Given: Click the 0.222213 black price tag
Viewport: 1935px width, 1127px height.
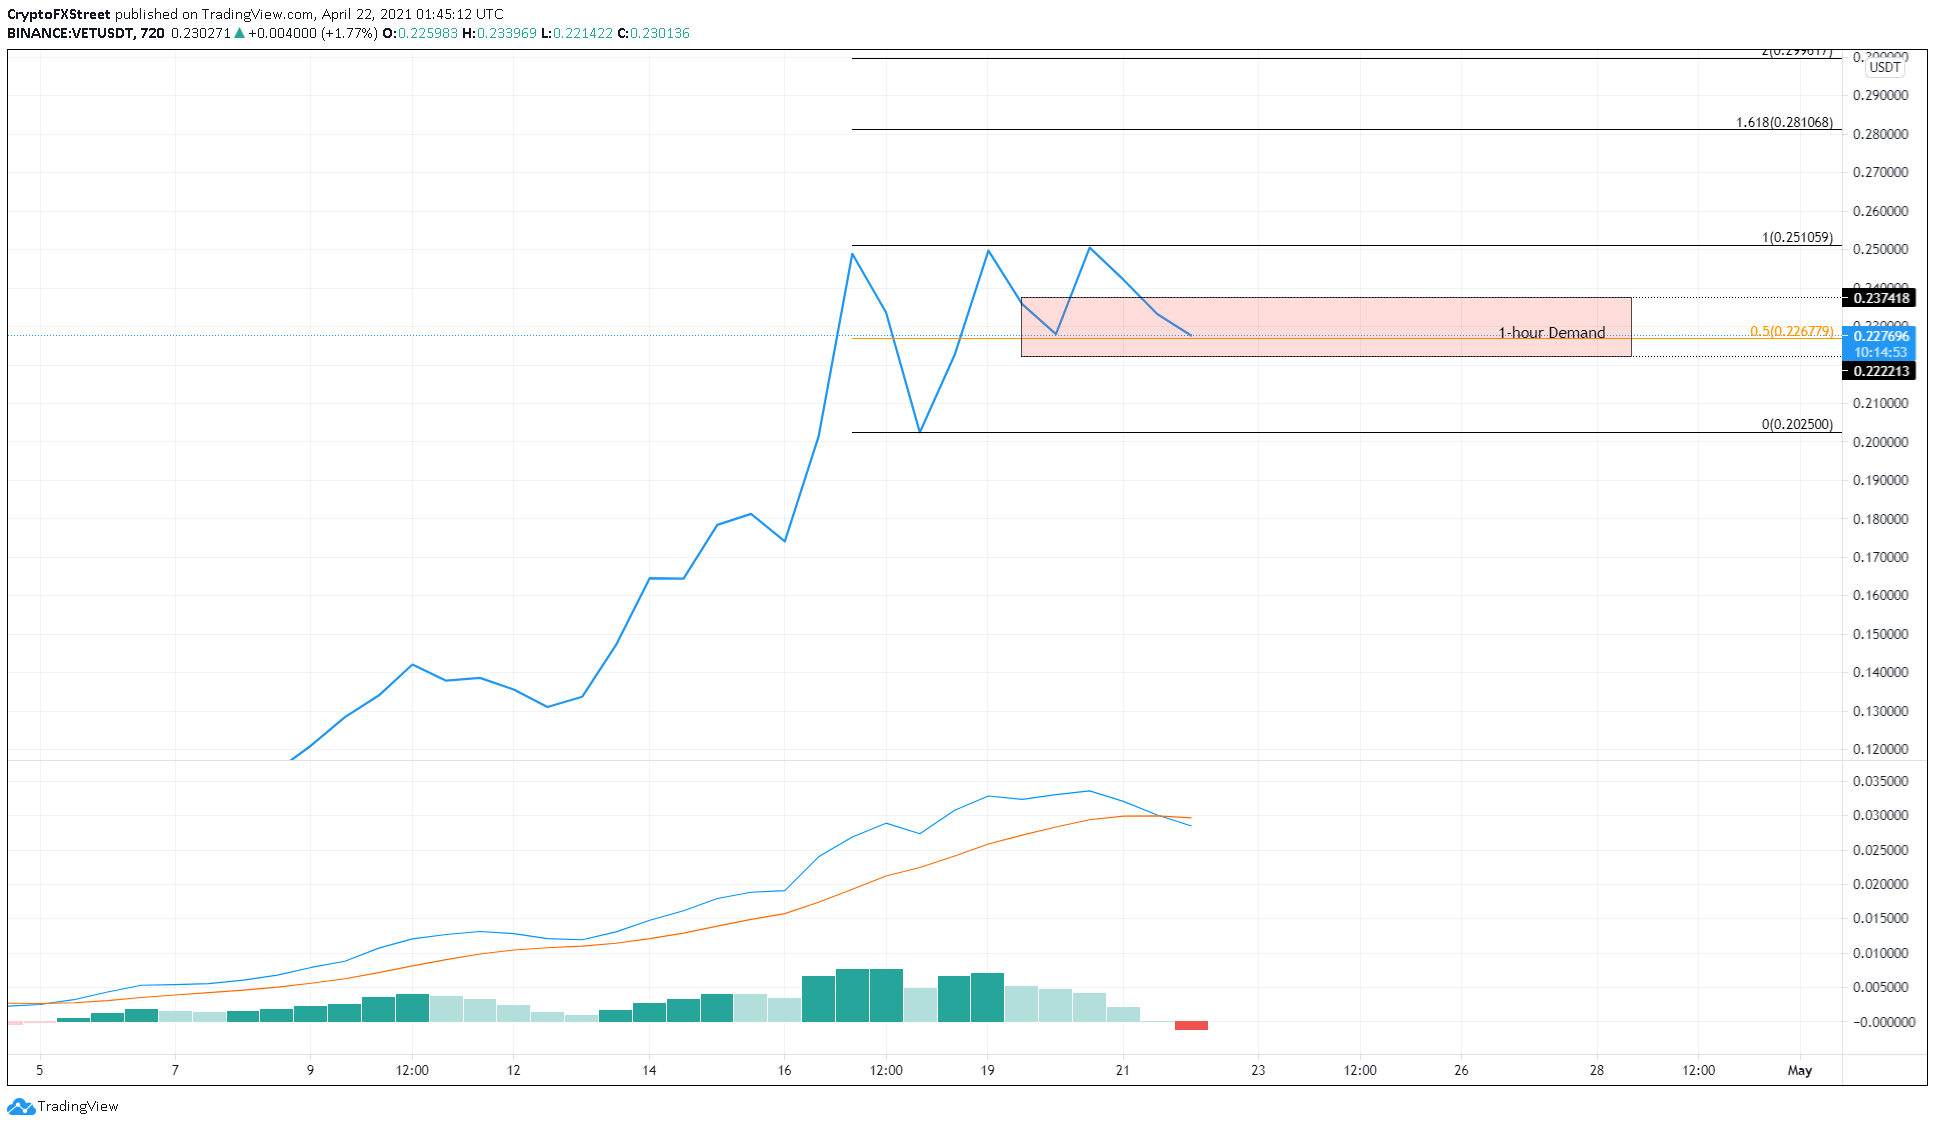Looking at the screenshot, I should [1878, 371].
